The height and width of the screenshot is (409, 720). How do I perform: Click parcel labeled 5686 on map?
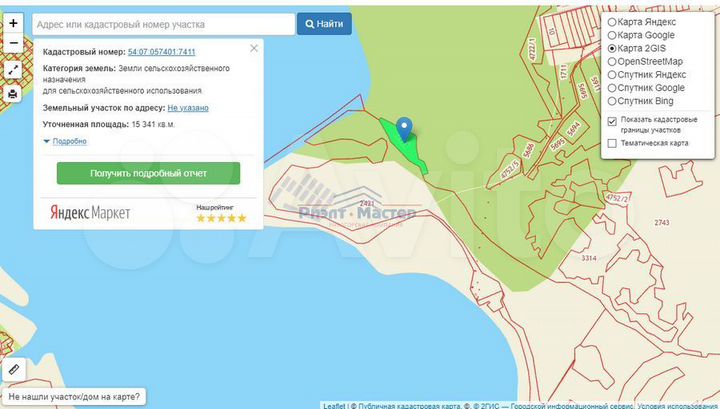529,151
